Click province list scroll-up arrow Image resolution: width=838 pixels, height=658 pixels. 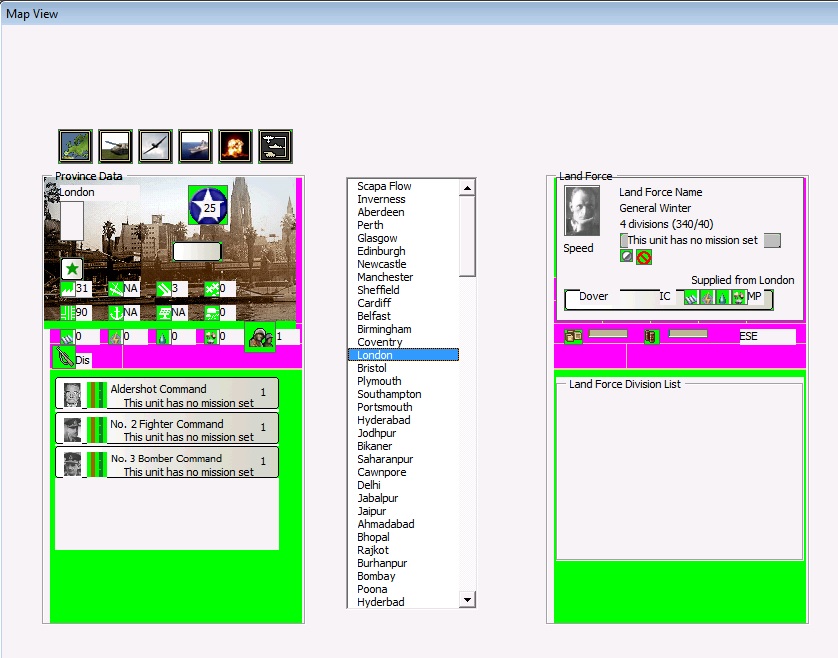[467, 187]
